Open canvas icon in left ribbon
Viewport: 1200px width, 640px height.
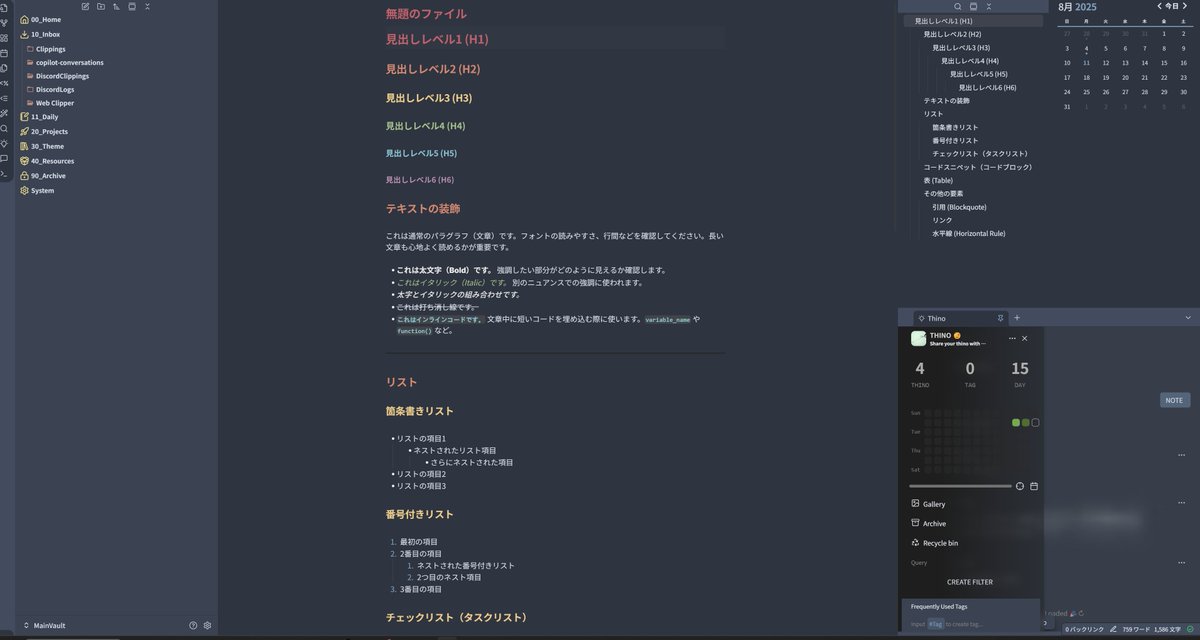click(x=5, y=37)
